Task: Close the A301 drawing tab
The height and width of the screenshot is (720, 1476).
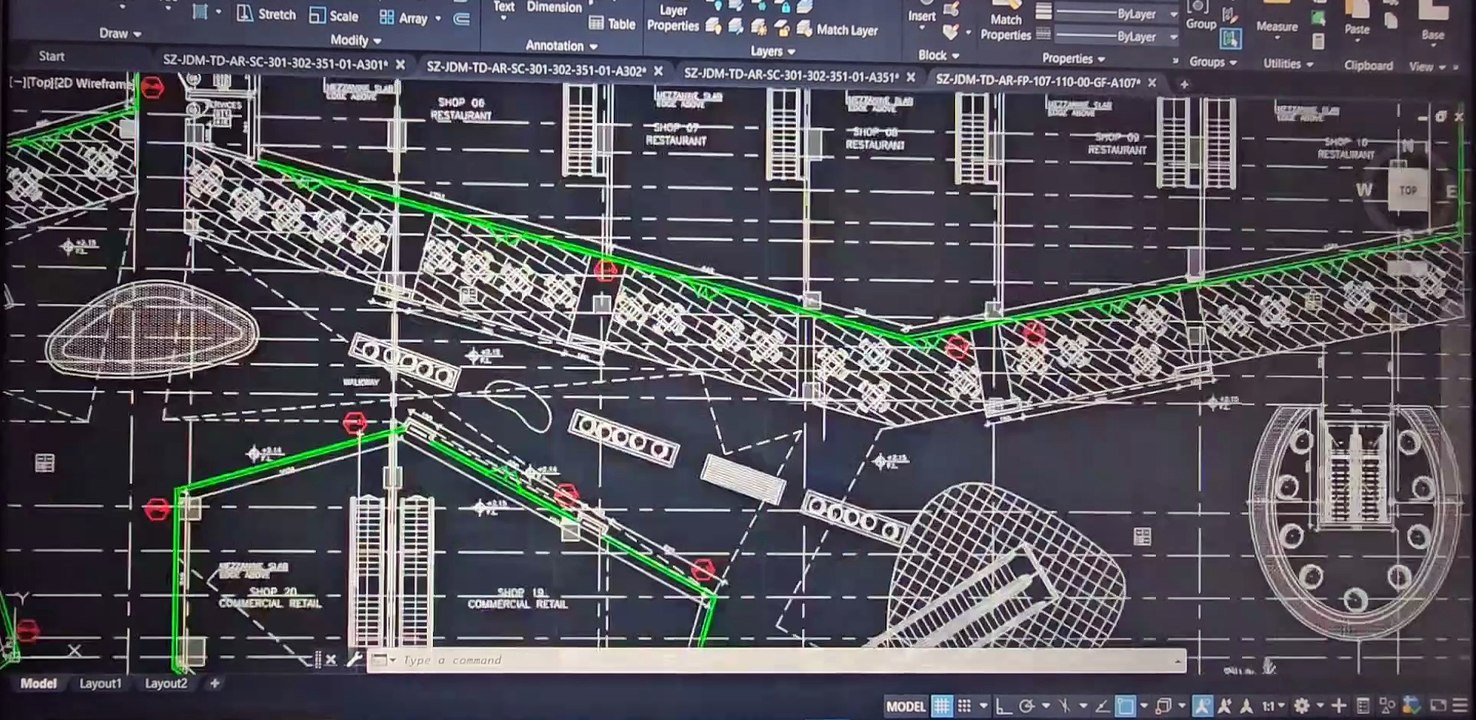Action: point(401,64)
